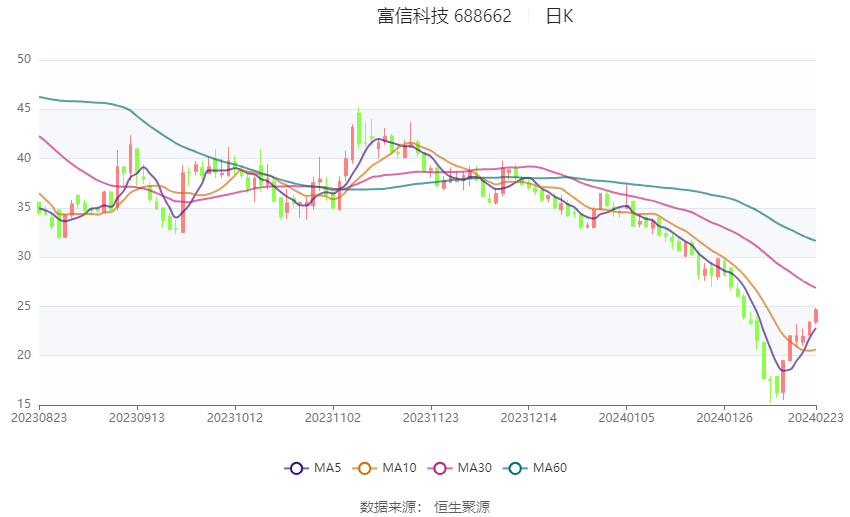This screenshot has height=517, width=850.
Task: Click the 日K label in title
Action: 559,16
